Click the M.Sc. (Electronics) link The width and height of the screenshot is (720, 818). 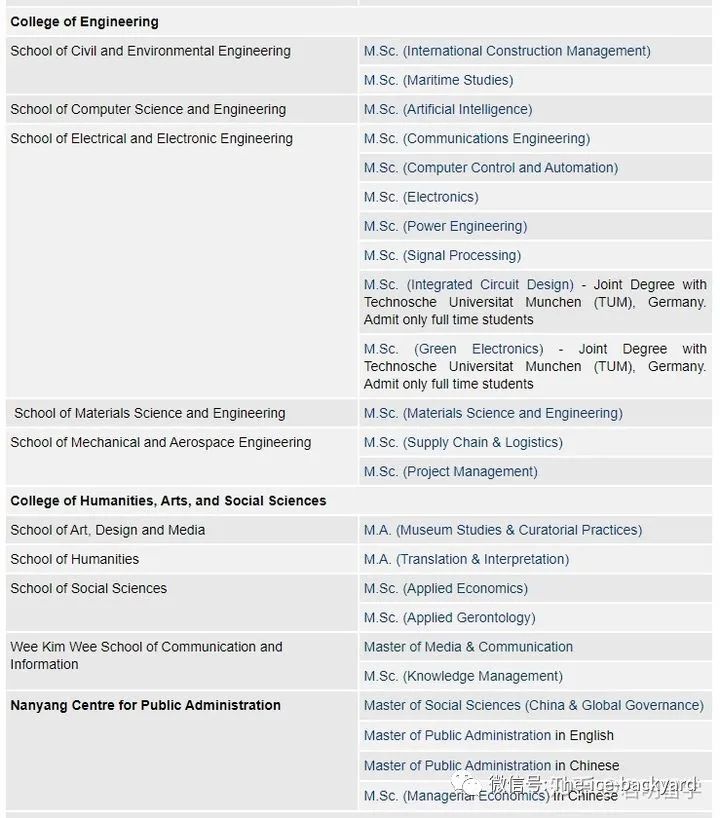[421, 197]
